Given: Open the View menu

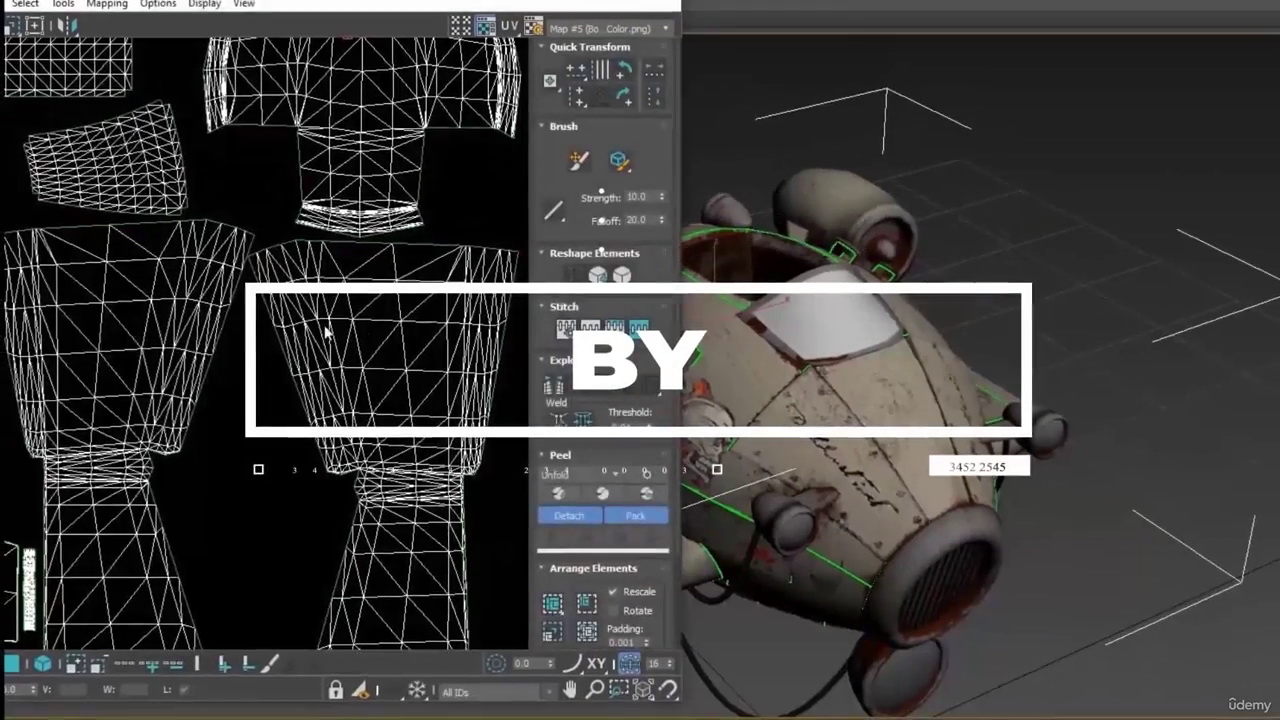Looking at the screenshot, I should (x=244, y=4).
